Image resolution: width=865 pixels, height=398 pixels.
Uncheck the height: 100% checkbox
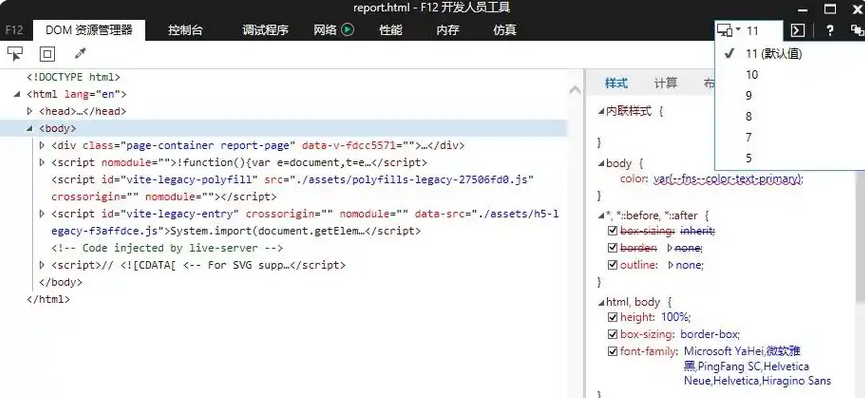(x=612, y=317)
